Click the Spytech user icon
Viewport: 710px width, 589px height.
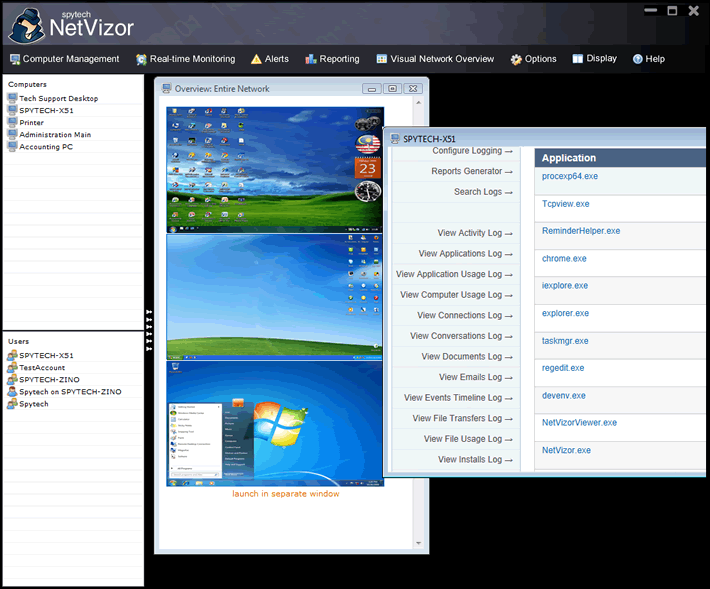click(12, 403)
